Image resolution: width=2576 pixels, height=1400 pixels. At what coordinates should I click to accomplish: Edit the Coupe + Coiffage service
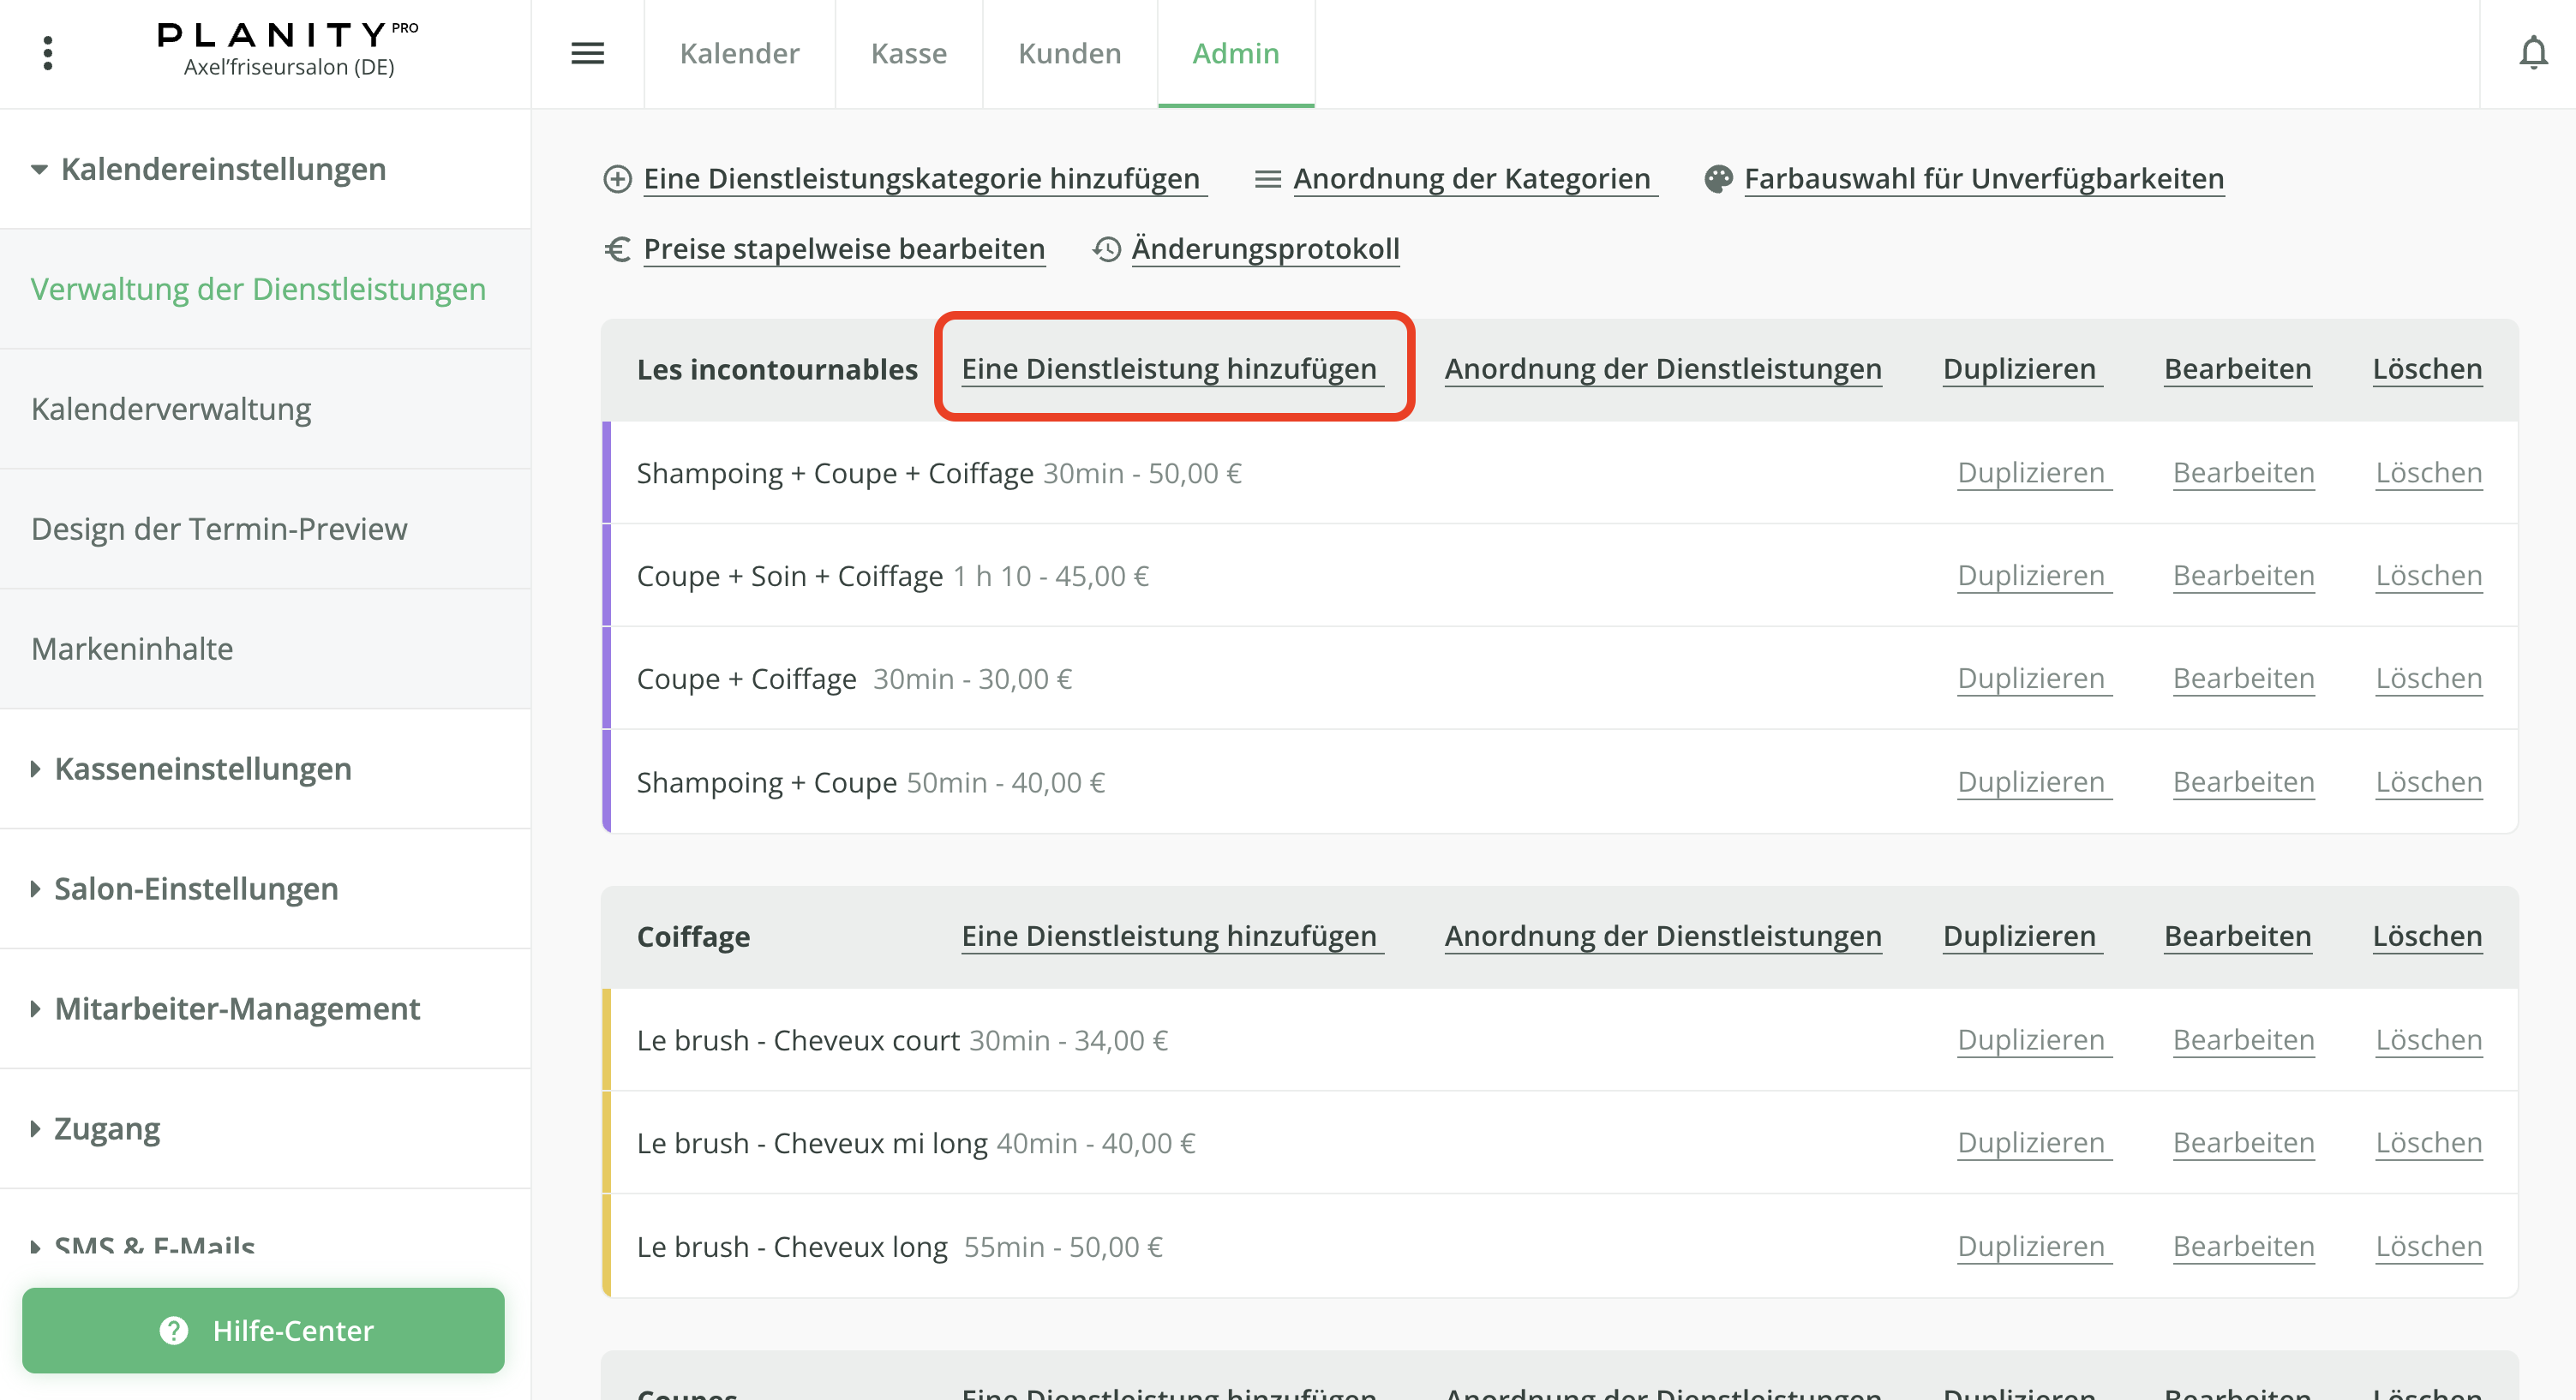click(2243, 679)
